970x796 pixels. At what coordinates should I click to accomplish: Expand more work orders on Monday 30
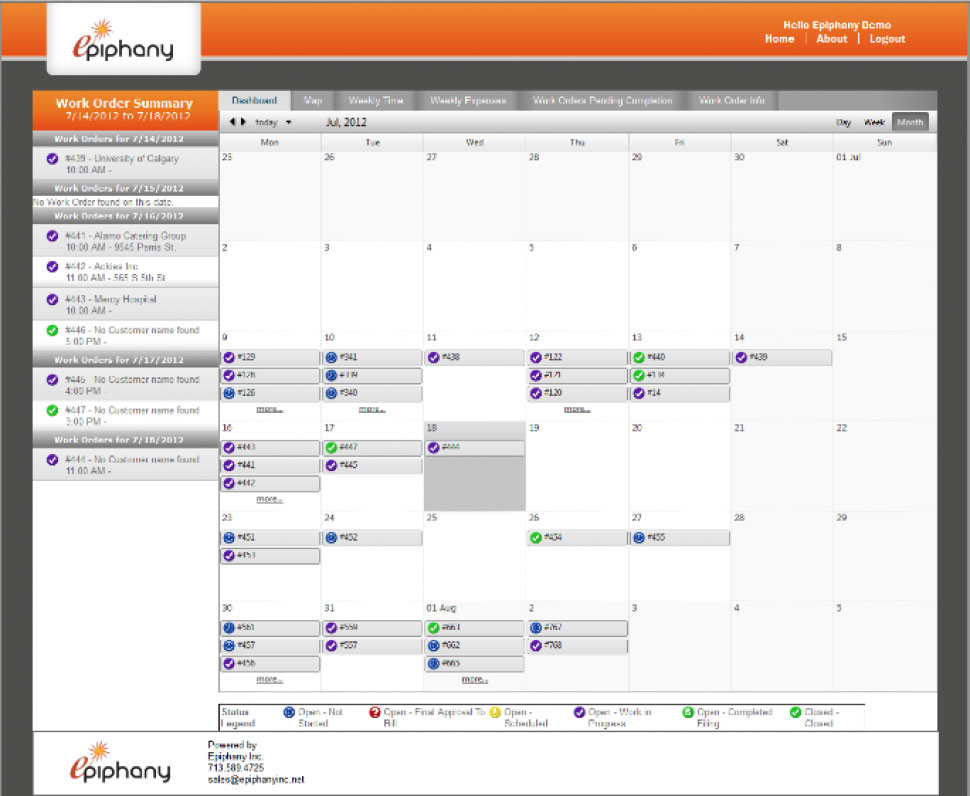click(x=270, y=680)
